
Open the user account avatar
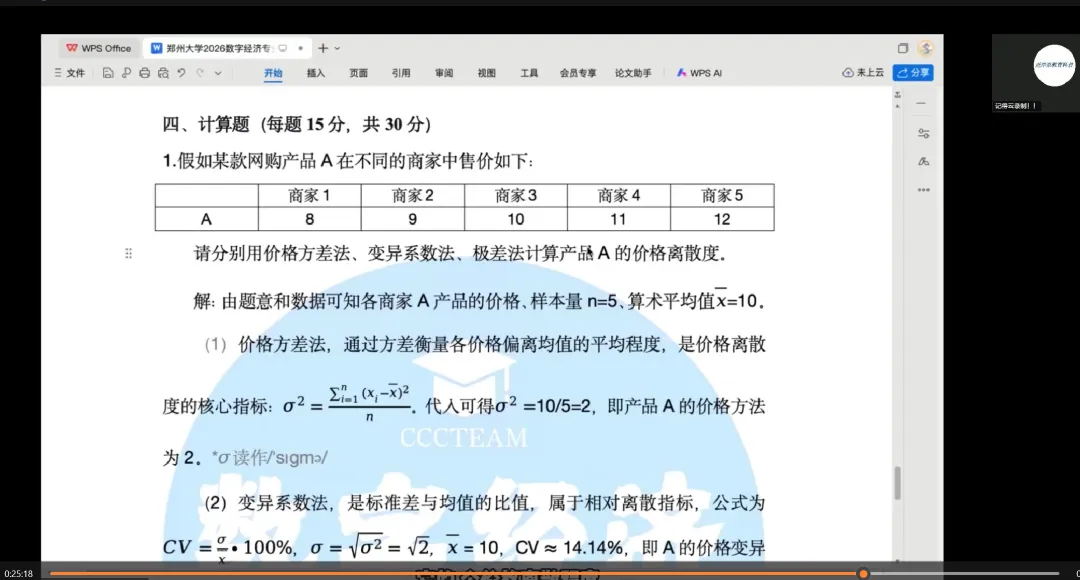click(926, 48)
